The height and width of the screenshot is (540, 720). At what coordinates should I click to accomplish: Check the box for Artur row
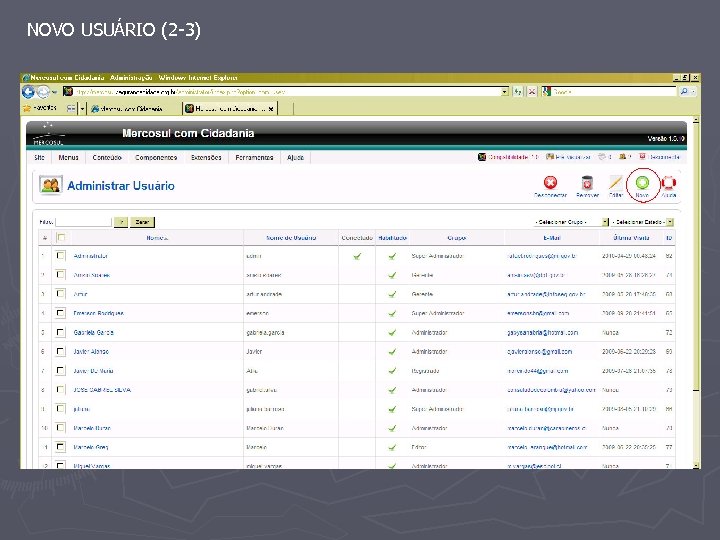pos(61,293)
